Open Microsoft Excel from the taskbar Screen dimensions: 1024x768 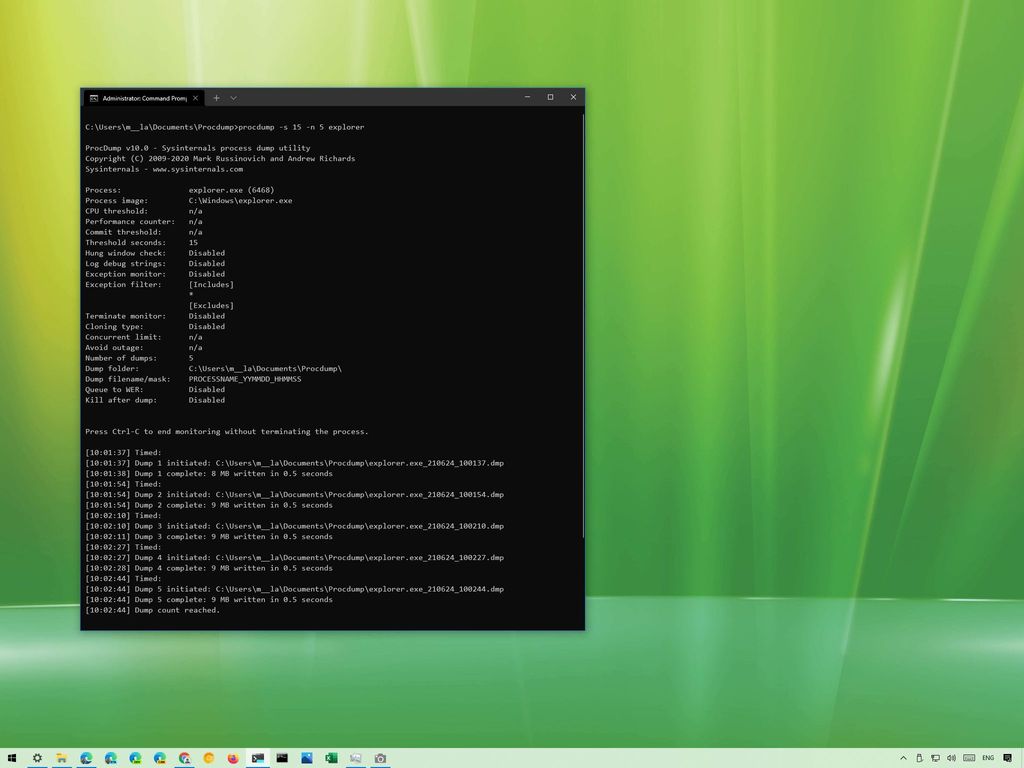(x=331, y=758)
